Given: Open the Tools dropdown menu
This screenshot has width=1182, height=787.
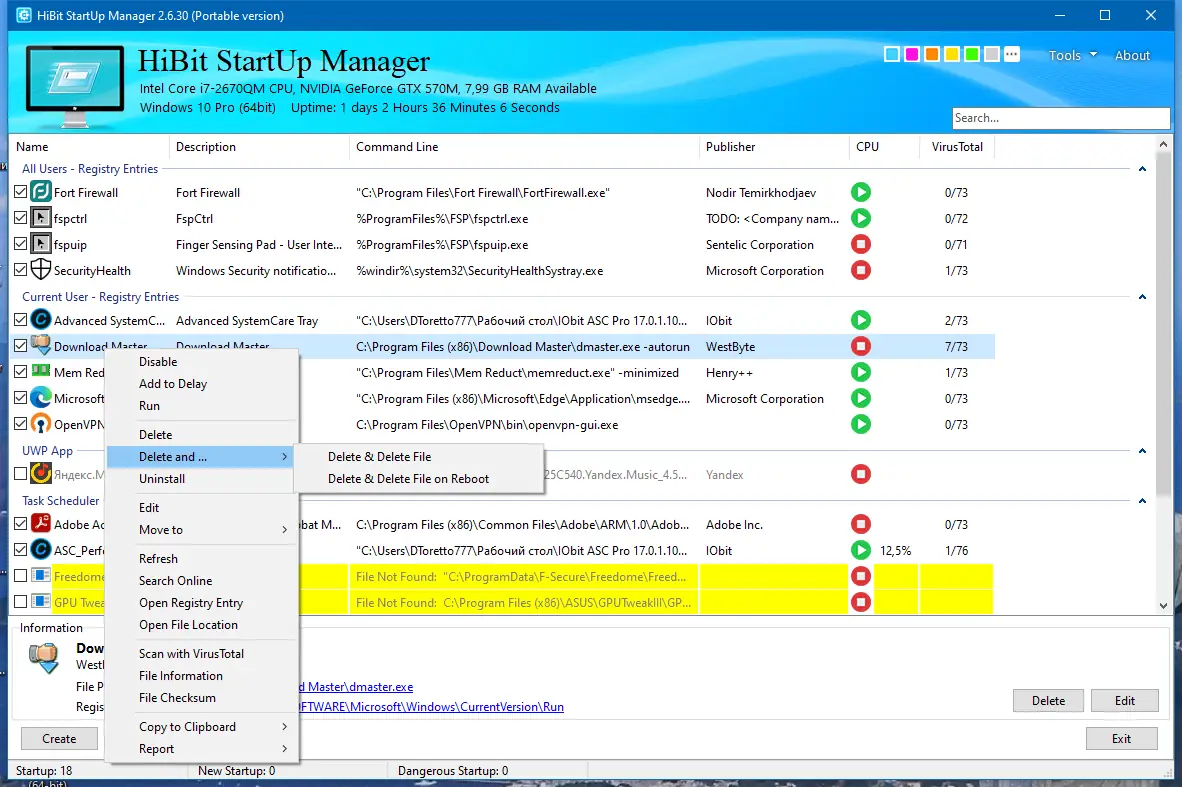Looking at the screenshot, I should (1072, 55).
